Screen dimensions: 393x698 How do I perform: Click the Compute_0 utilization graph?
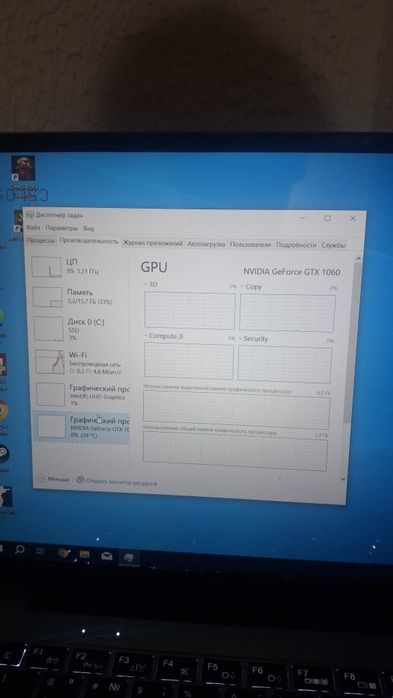coord(189,361)
